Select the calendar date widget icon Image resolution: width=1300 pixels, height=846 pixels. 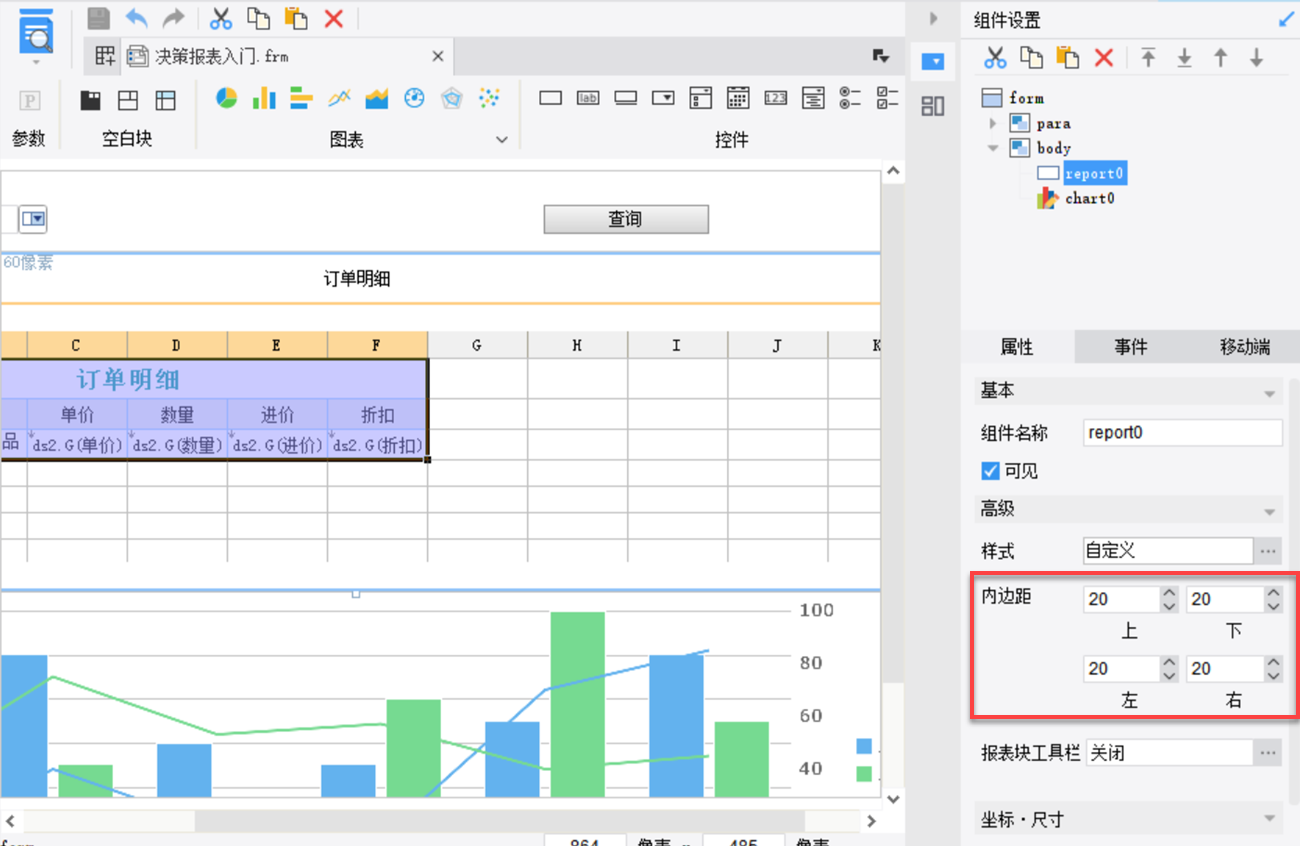[738, 98]
